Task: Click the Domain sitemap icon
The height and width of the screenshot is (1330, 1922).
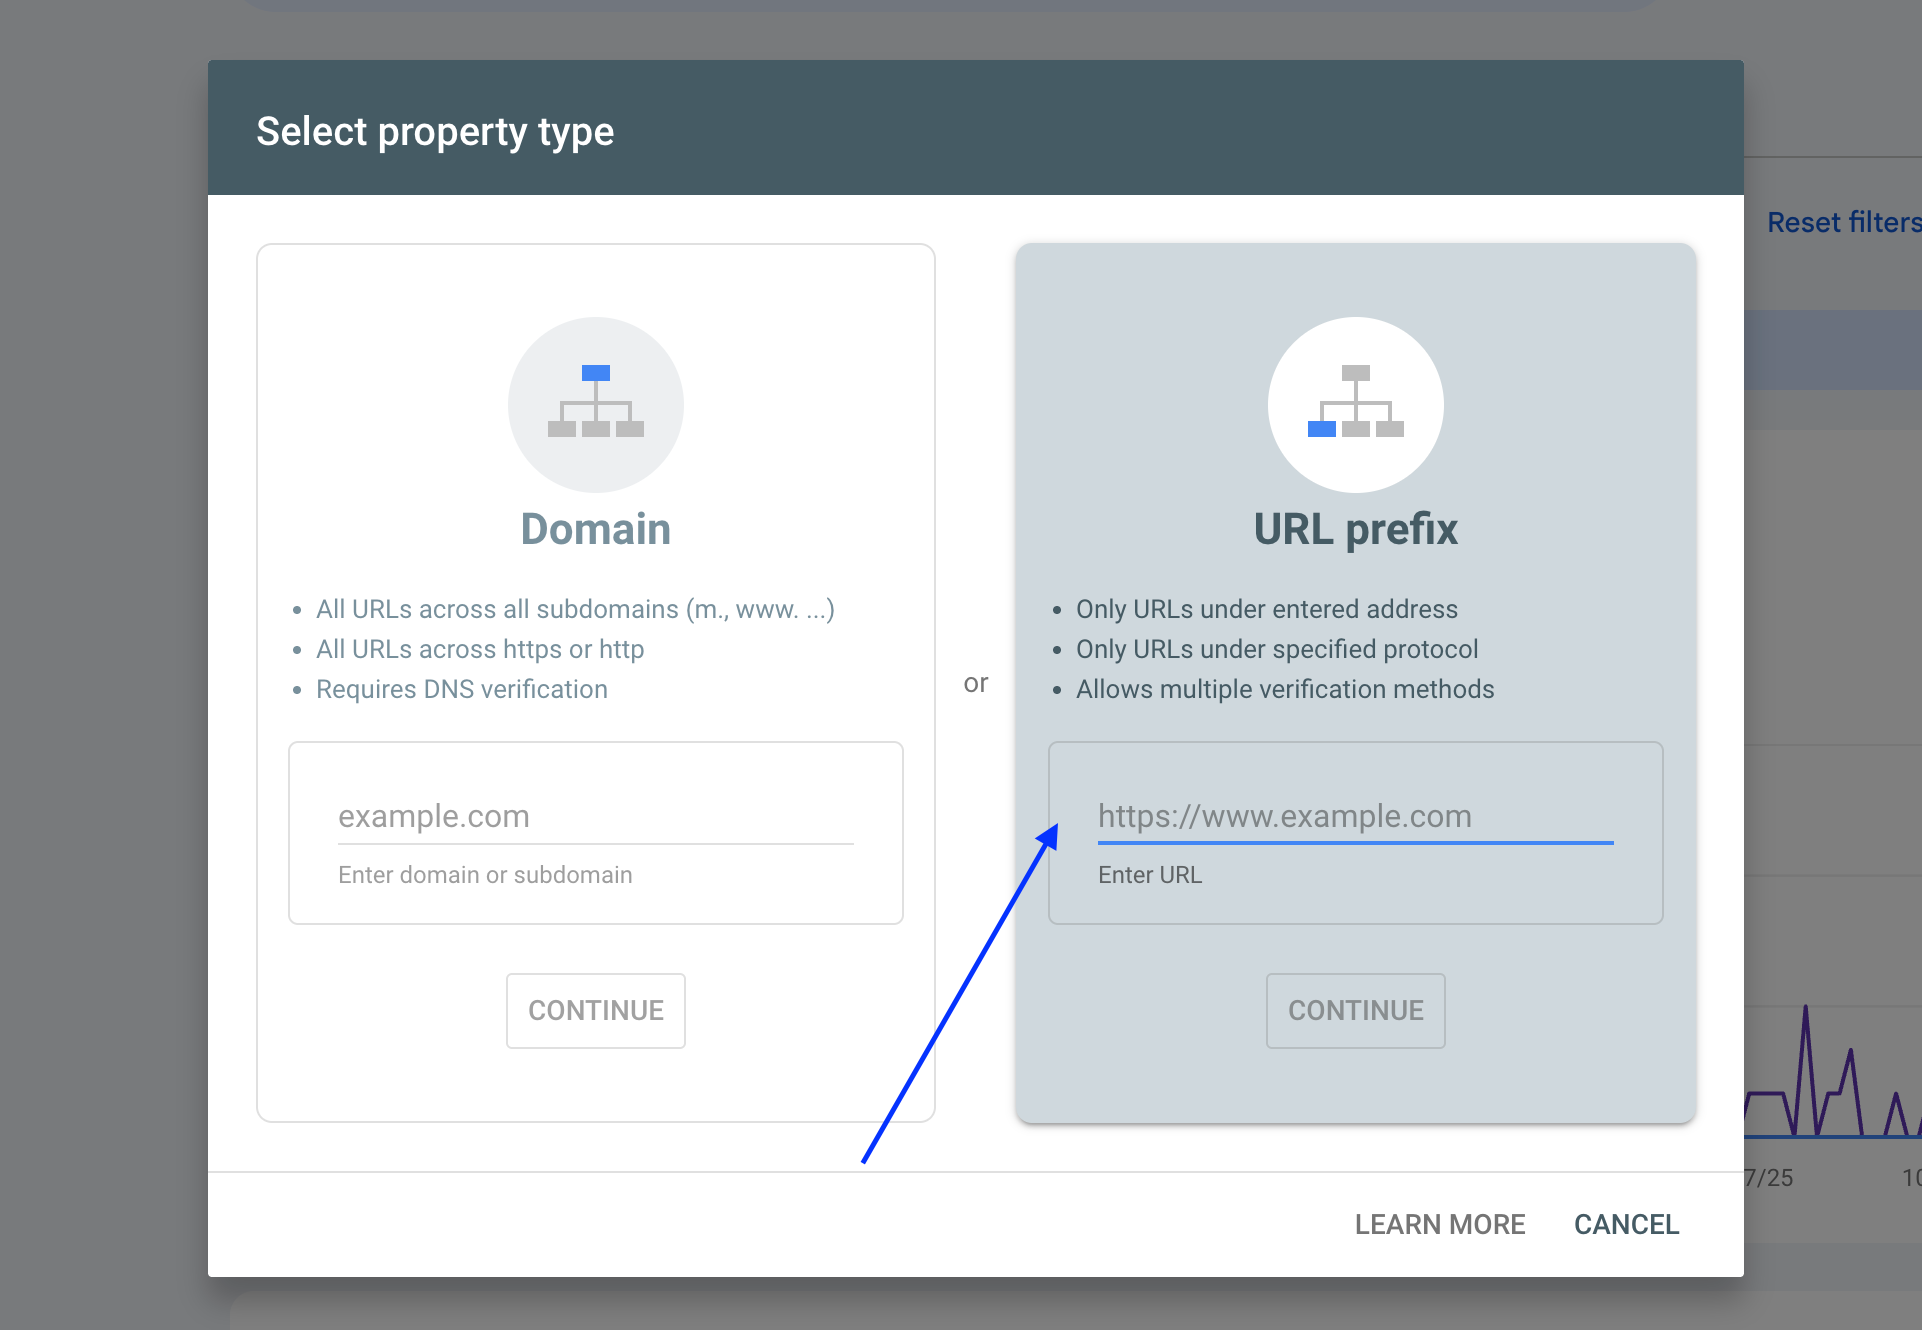Action: 595,404
